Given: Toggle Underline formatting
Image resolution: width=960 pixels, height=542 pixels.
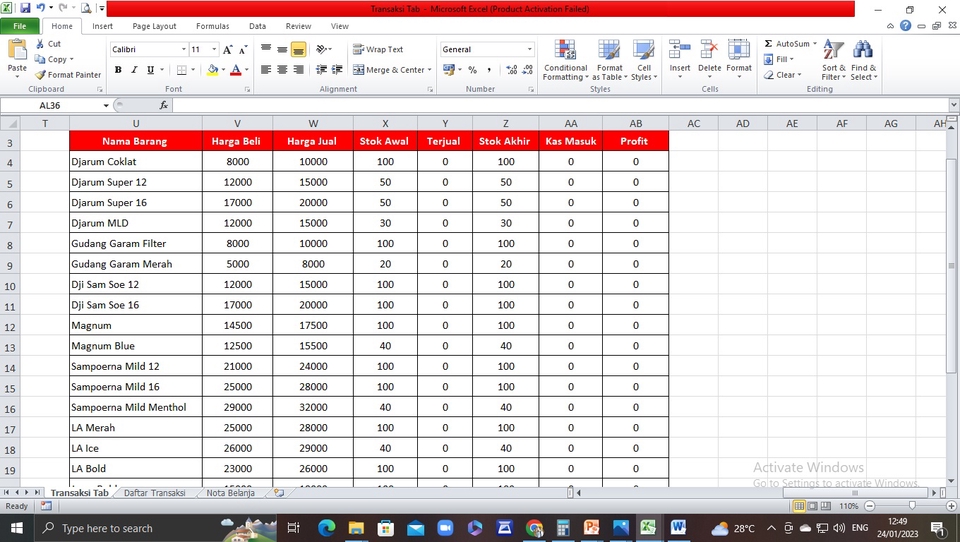Looking at the screenshot, I should (150, 70).
